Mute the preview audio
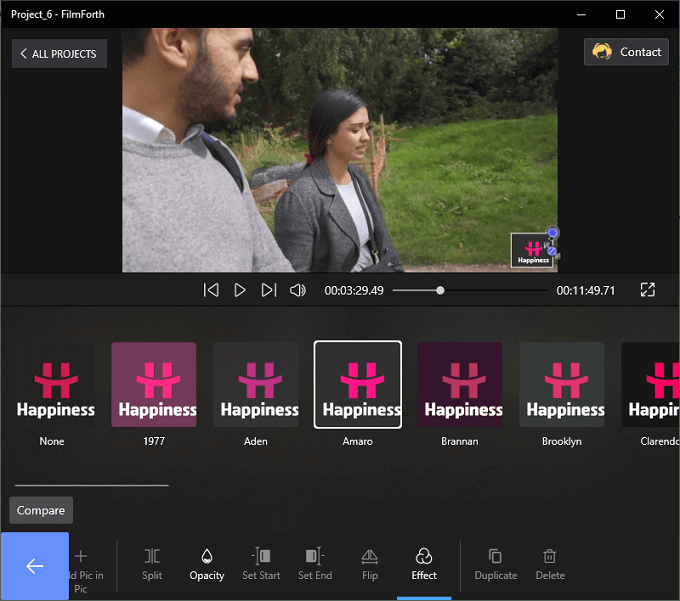 [298, 290]
